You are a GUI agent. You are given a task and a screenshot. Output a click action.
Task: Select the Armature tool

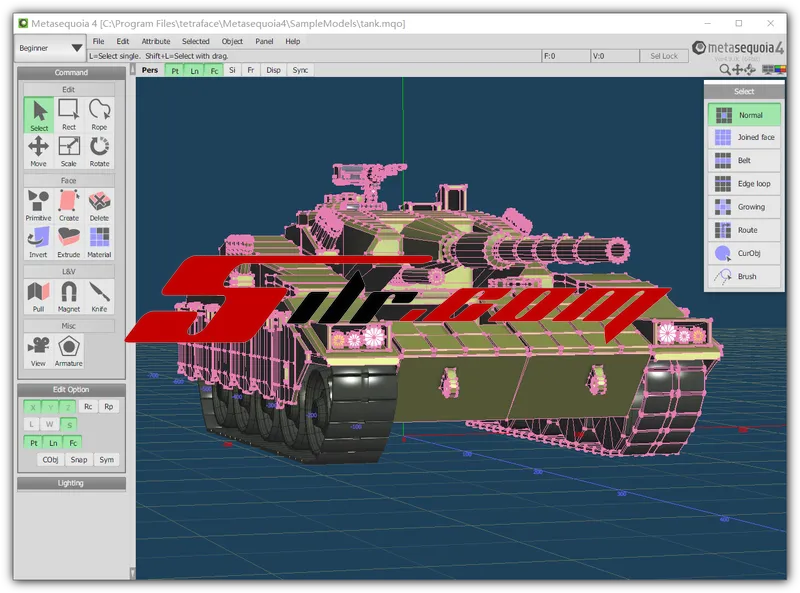[69, 351]
